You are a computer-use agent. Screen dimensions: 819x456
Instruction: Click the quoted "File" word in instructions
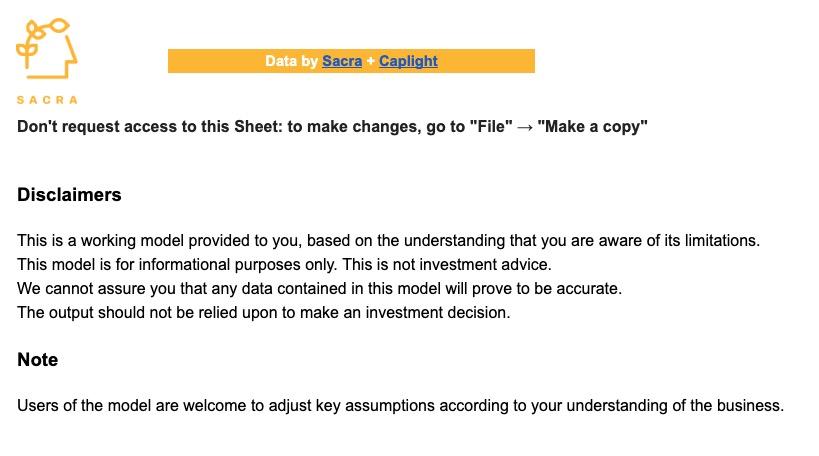coord(491,126)
